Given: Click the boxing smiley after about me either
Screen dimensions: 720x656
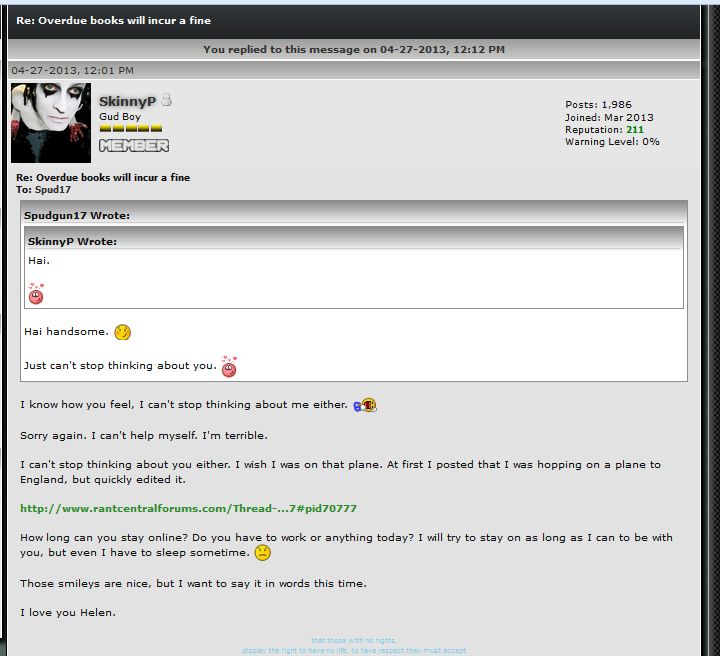Looking at the screenshot, I should (x=365, y=405).
